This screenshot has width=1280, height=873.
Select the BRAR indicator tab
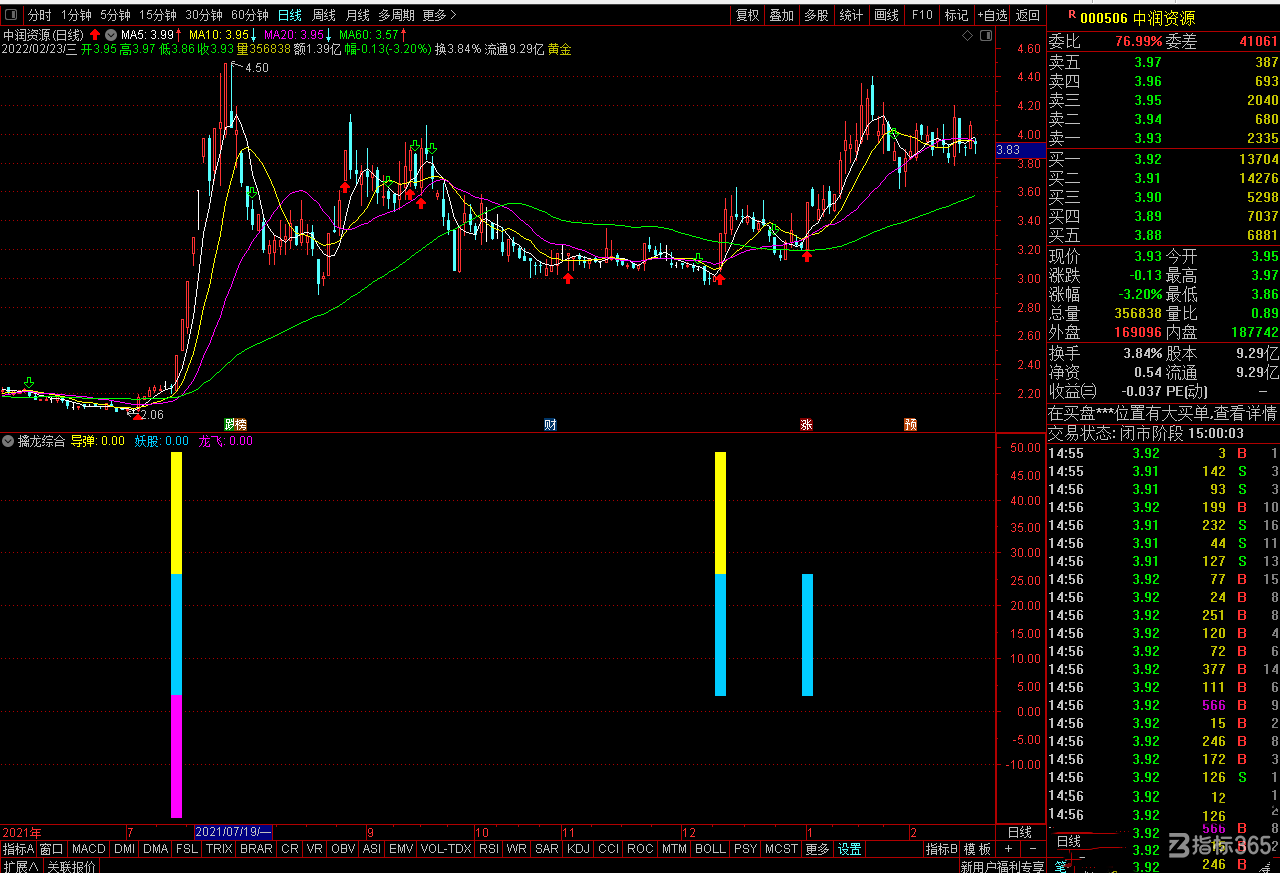(257, 849)
